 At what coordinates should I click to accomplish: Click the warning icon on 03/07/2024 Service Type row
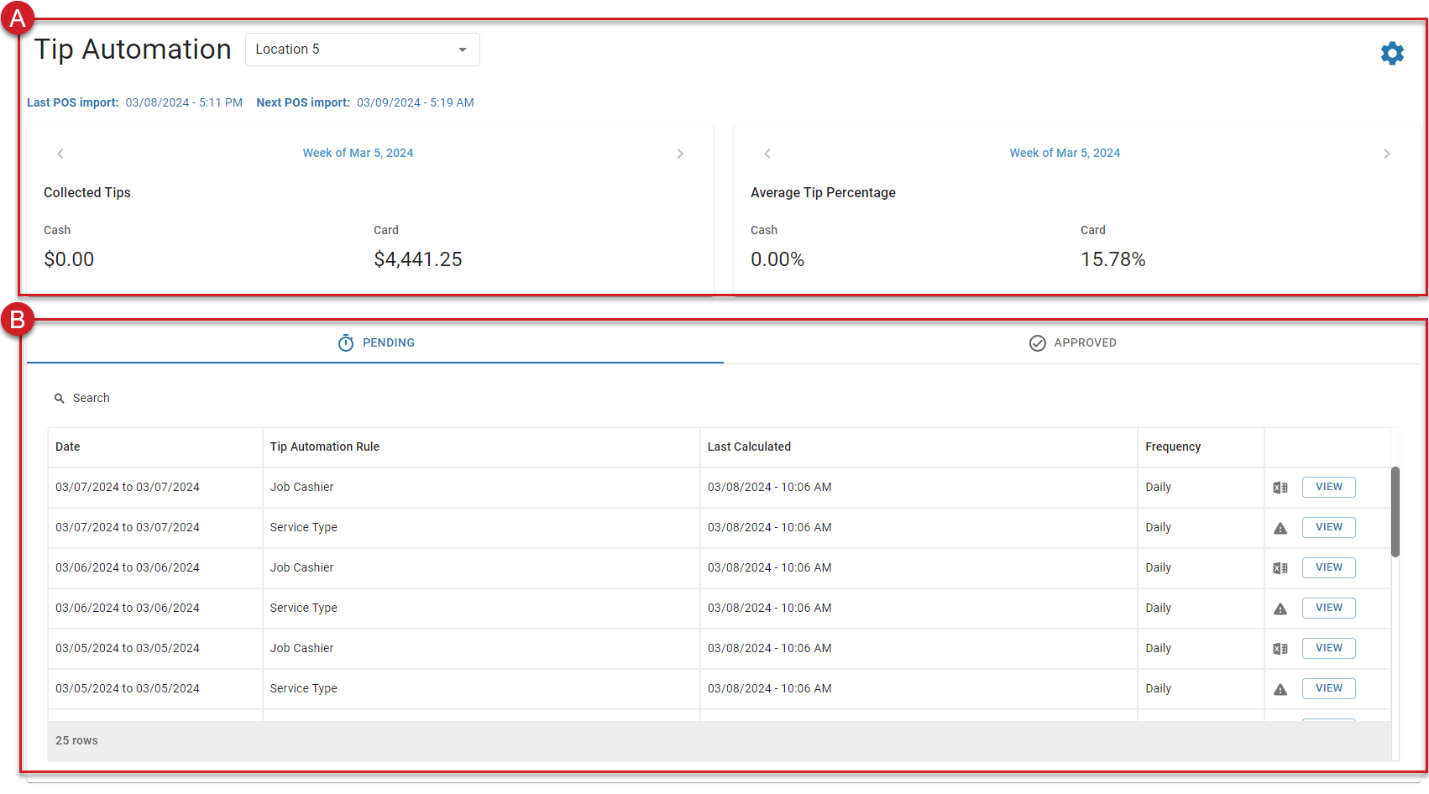pos(1280,528)
